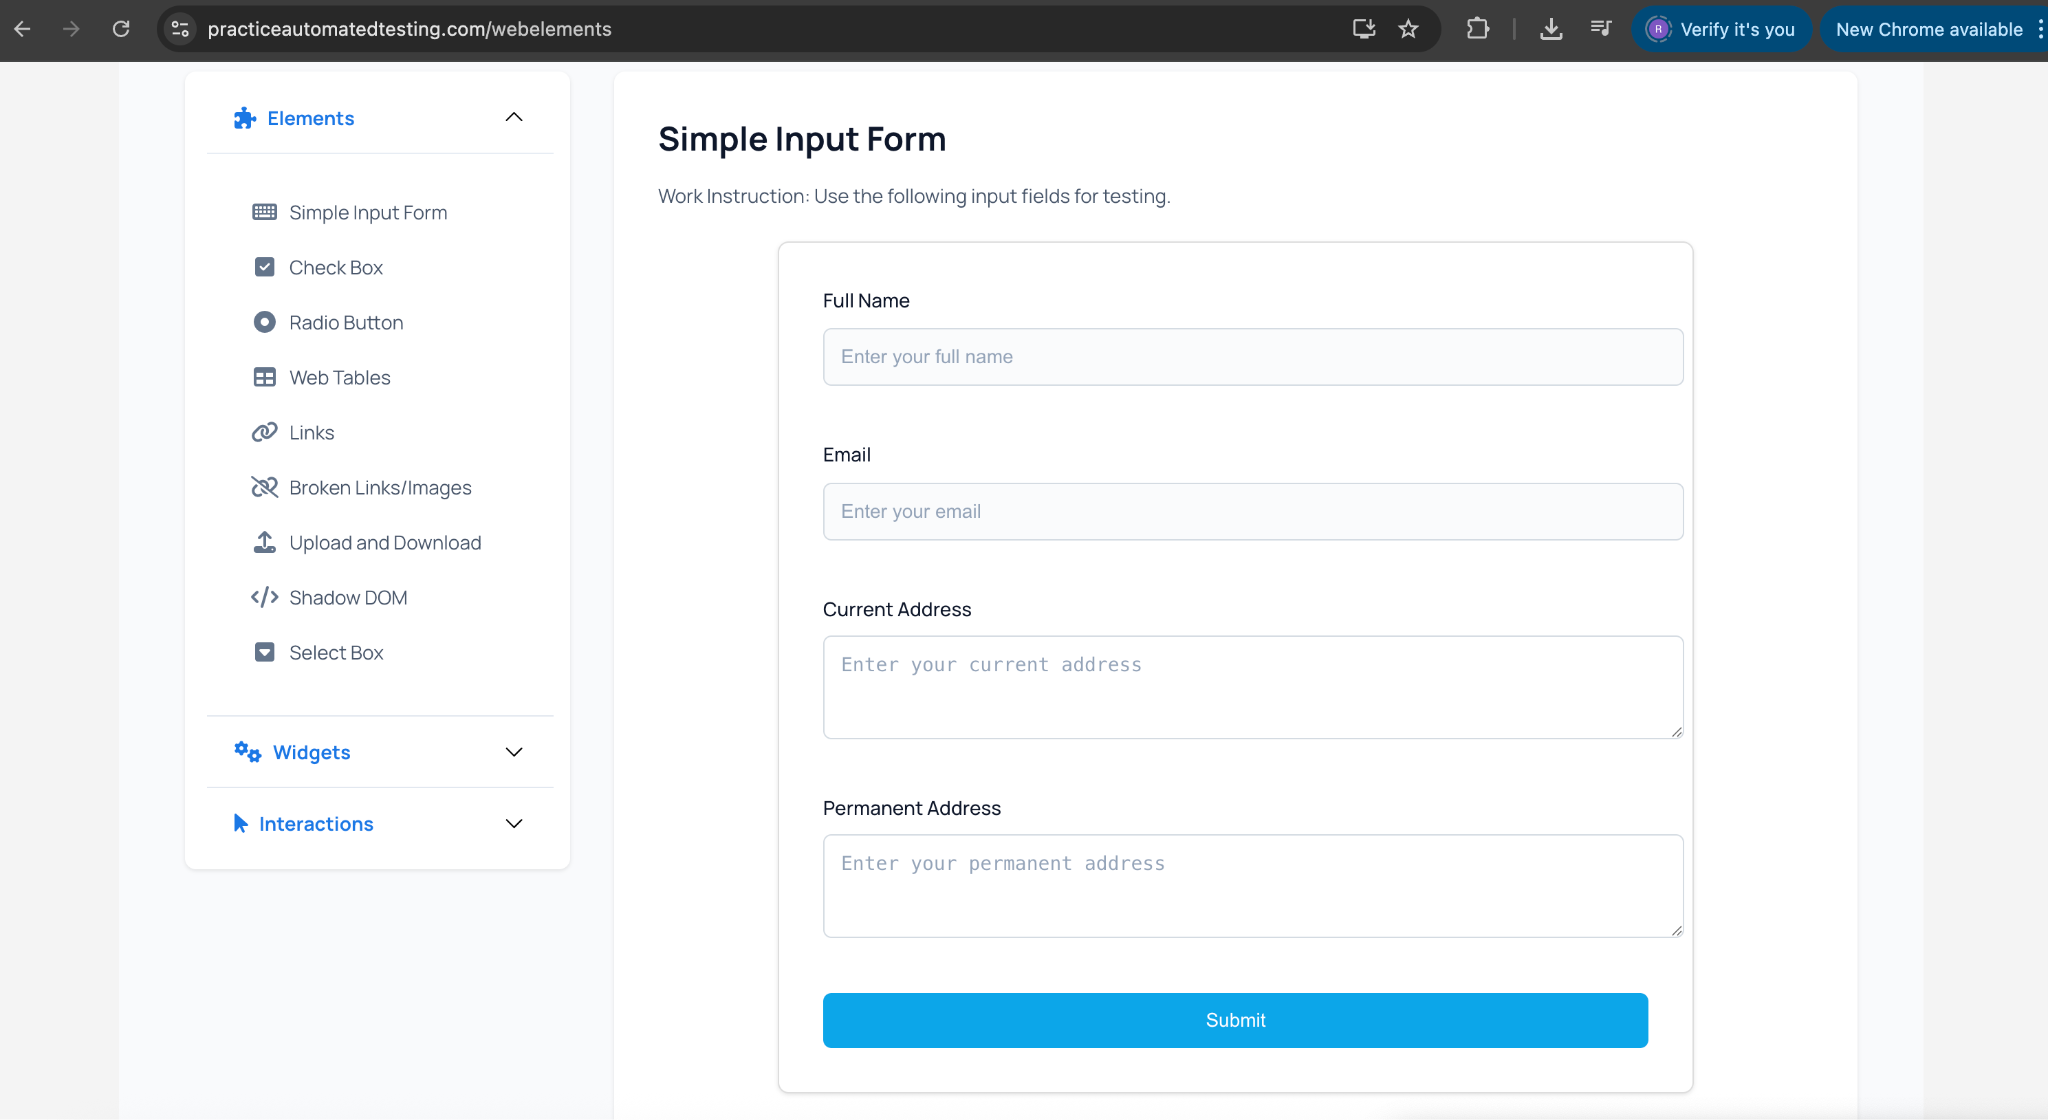Reload the page with refresh icon
The image size is (2048, 1120).
[121, 29]
